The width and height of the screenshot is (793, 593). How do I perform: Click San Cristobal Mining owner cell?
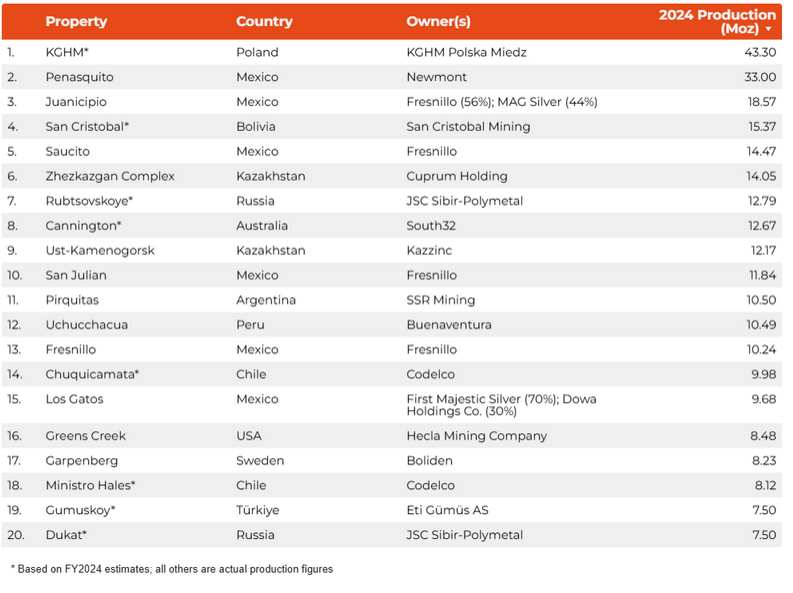pos(468,127)
